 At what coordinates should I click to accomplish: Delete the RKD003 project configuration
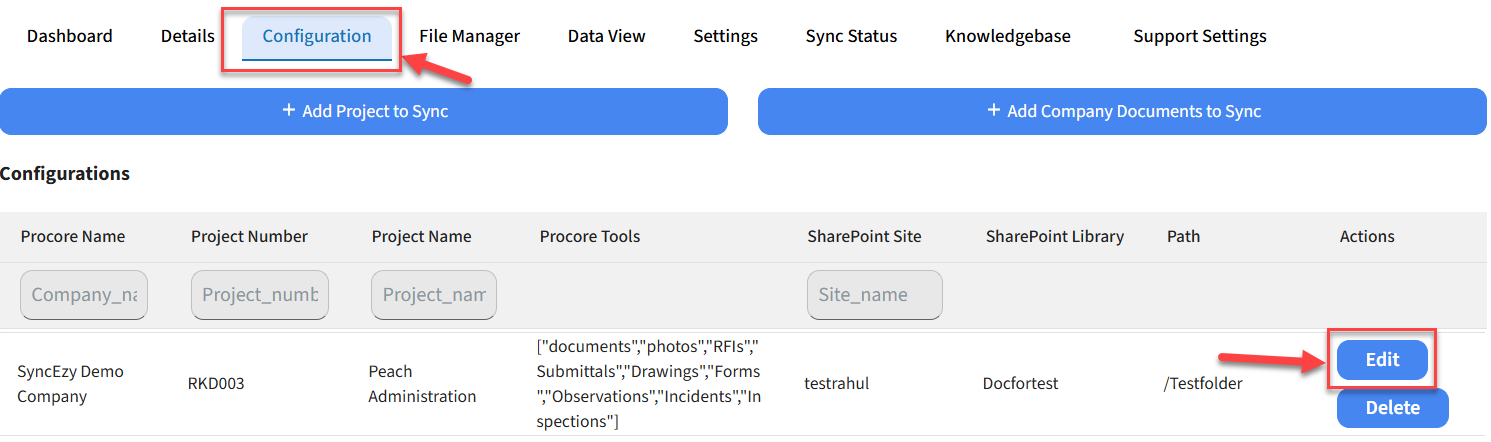[x=1392, y=407]
